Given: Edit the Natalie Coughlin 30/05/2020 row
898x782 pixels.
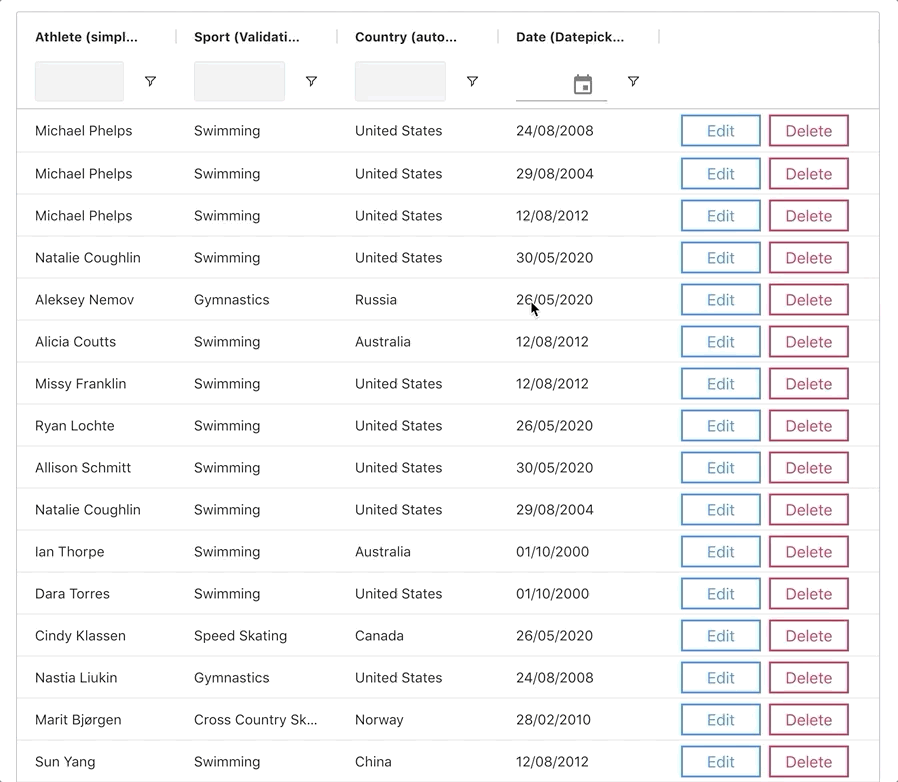Looking at the screenshot, I should click(x=720, y=258).
